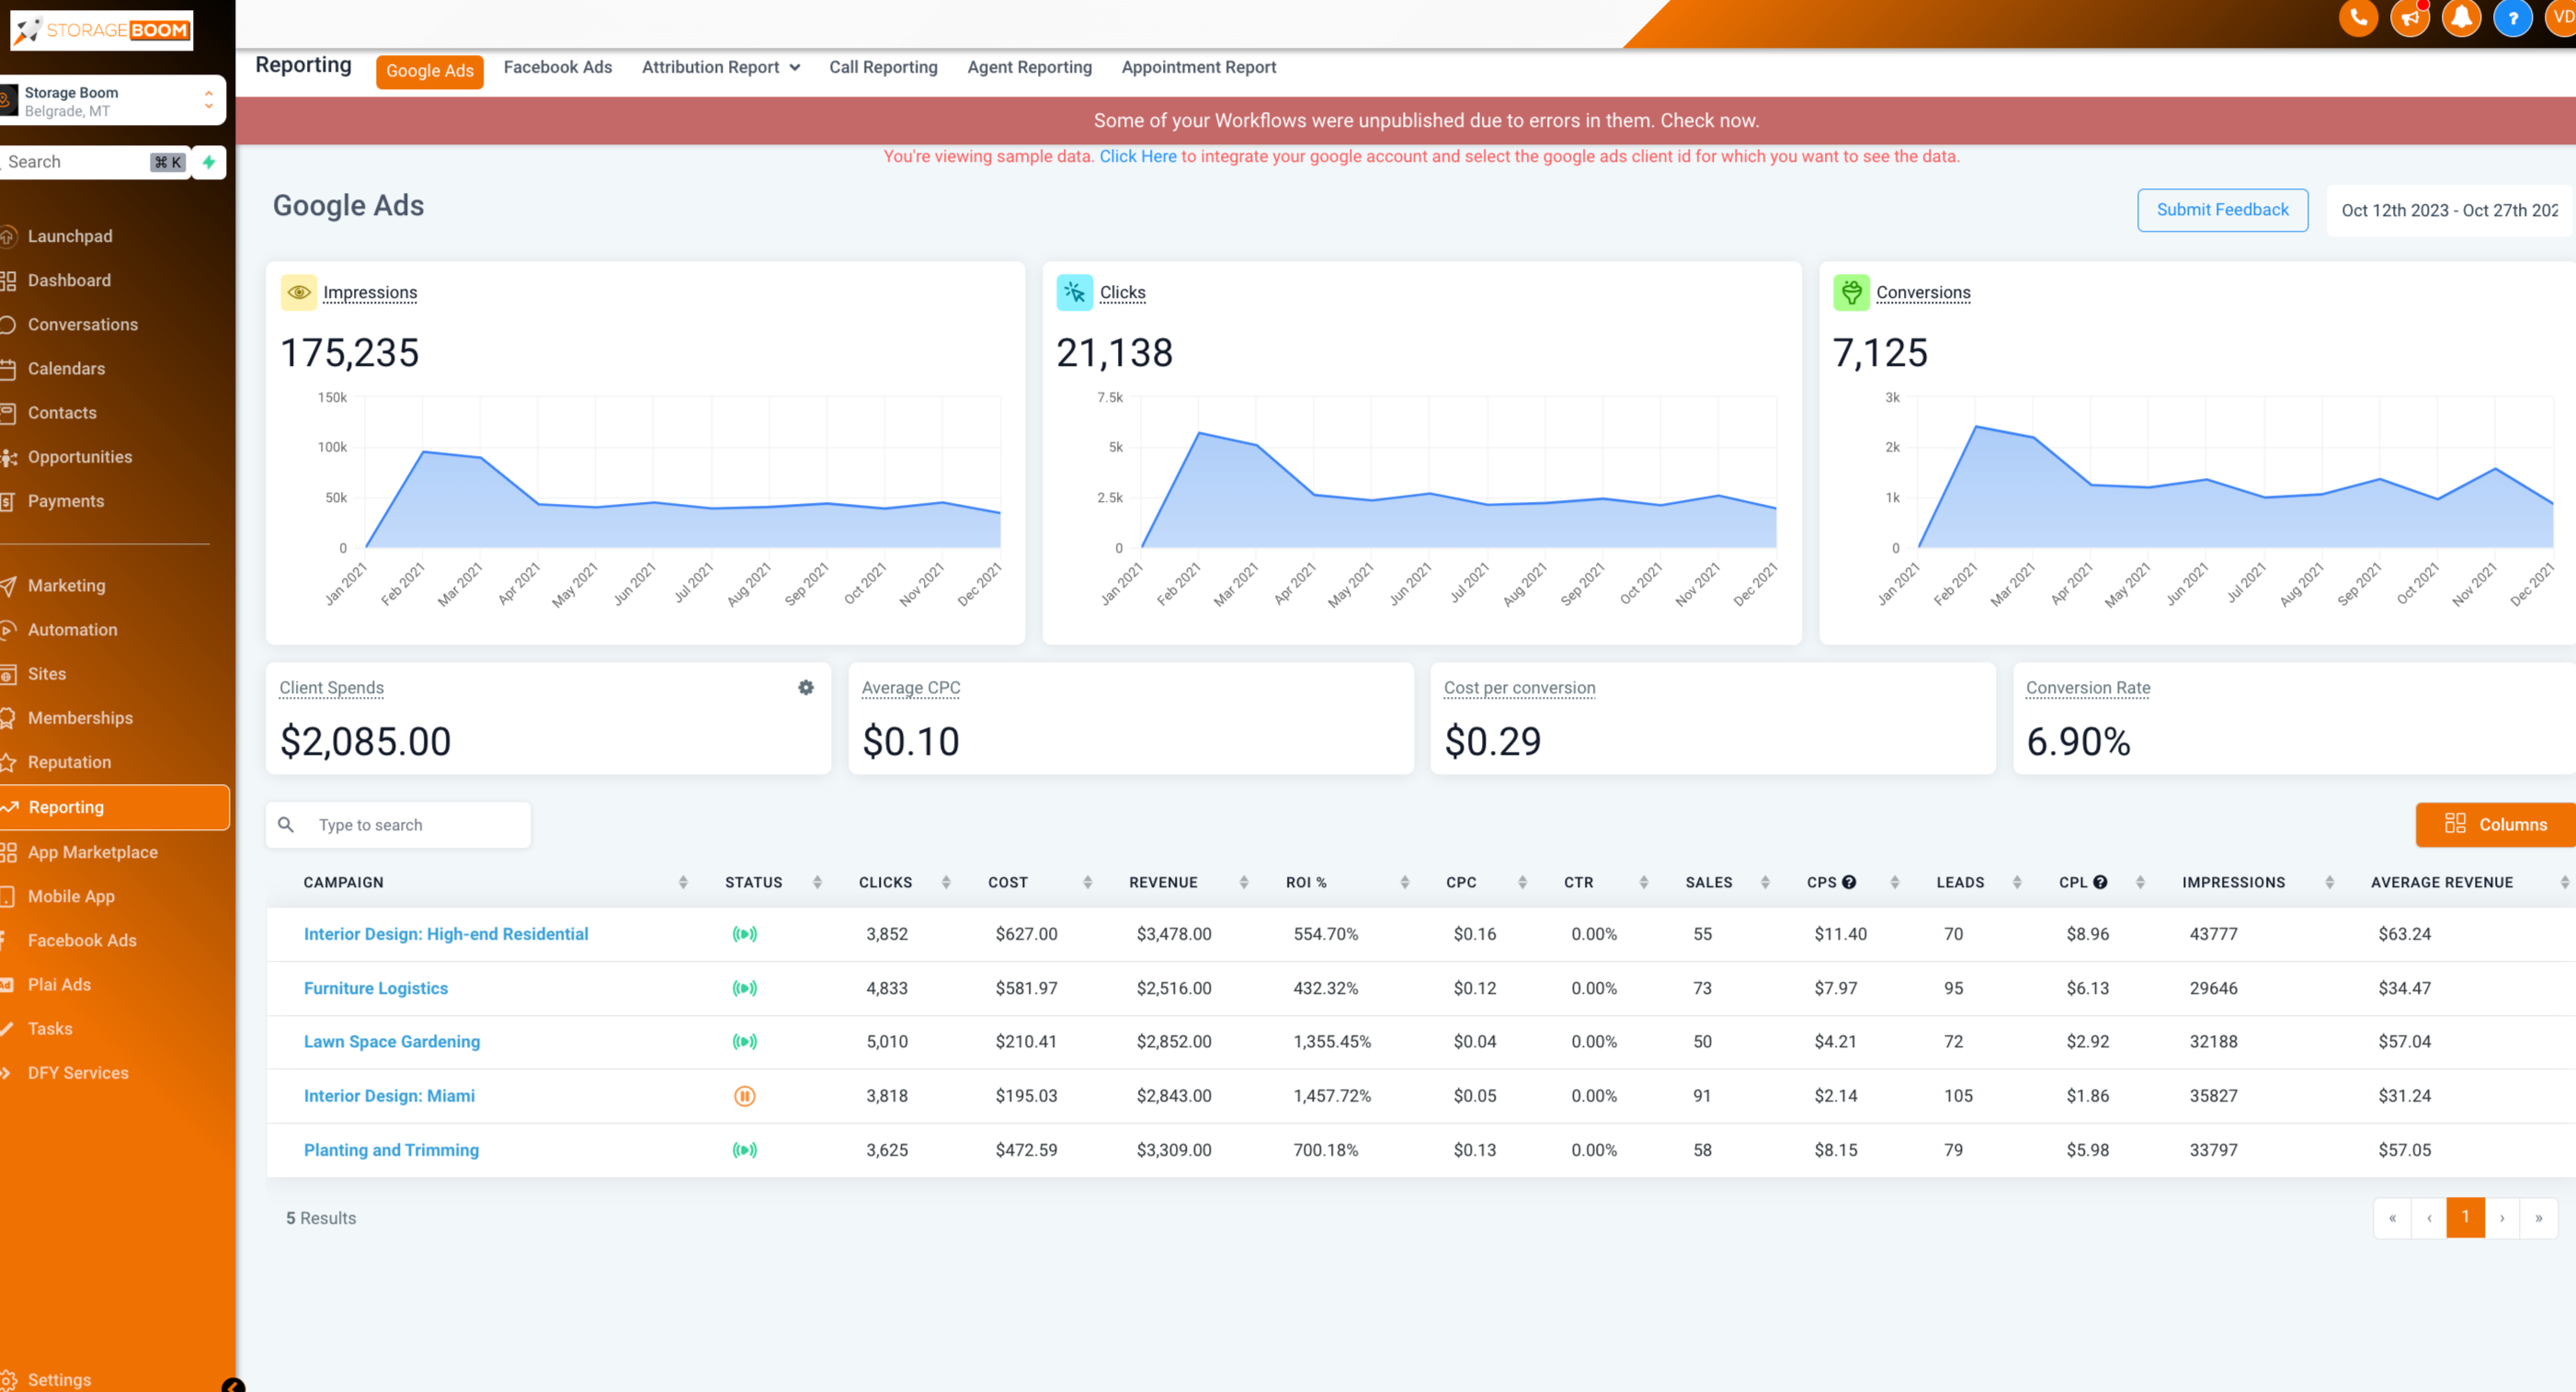
Task: Click the Storage Boom logo
Action: (101, 30)
